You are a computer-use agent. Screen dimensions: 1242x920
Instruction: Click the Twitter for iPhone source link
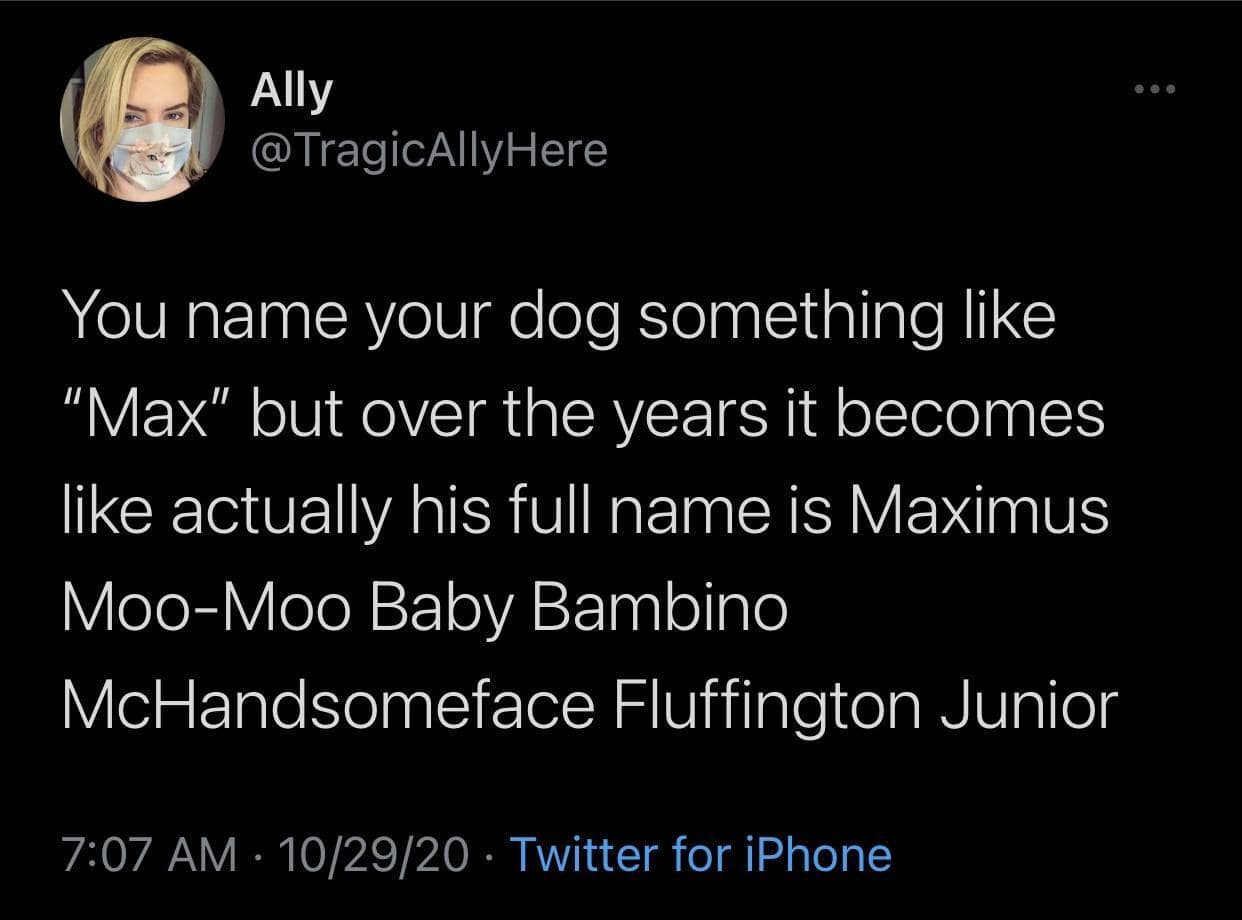(x=700, y=855)
